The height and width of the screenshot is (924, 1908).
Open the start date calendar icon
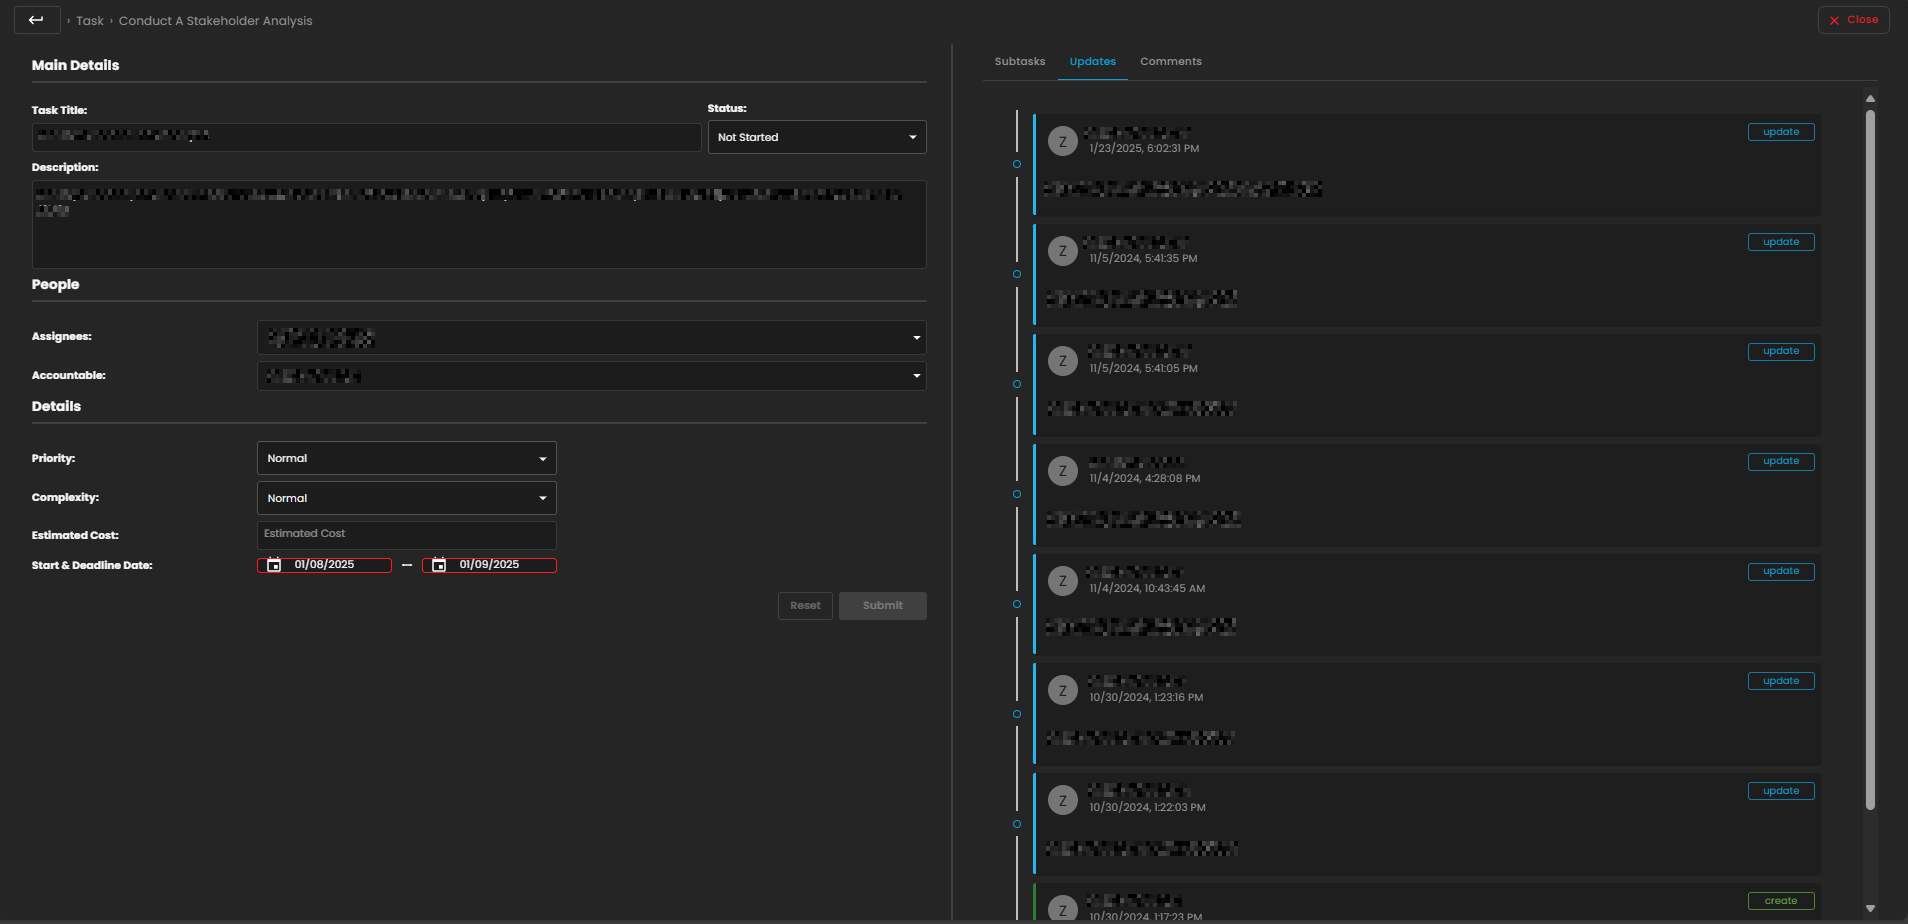click(x=274, y=565)
